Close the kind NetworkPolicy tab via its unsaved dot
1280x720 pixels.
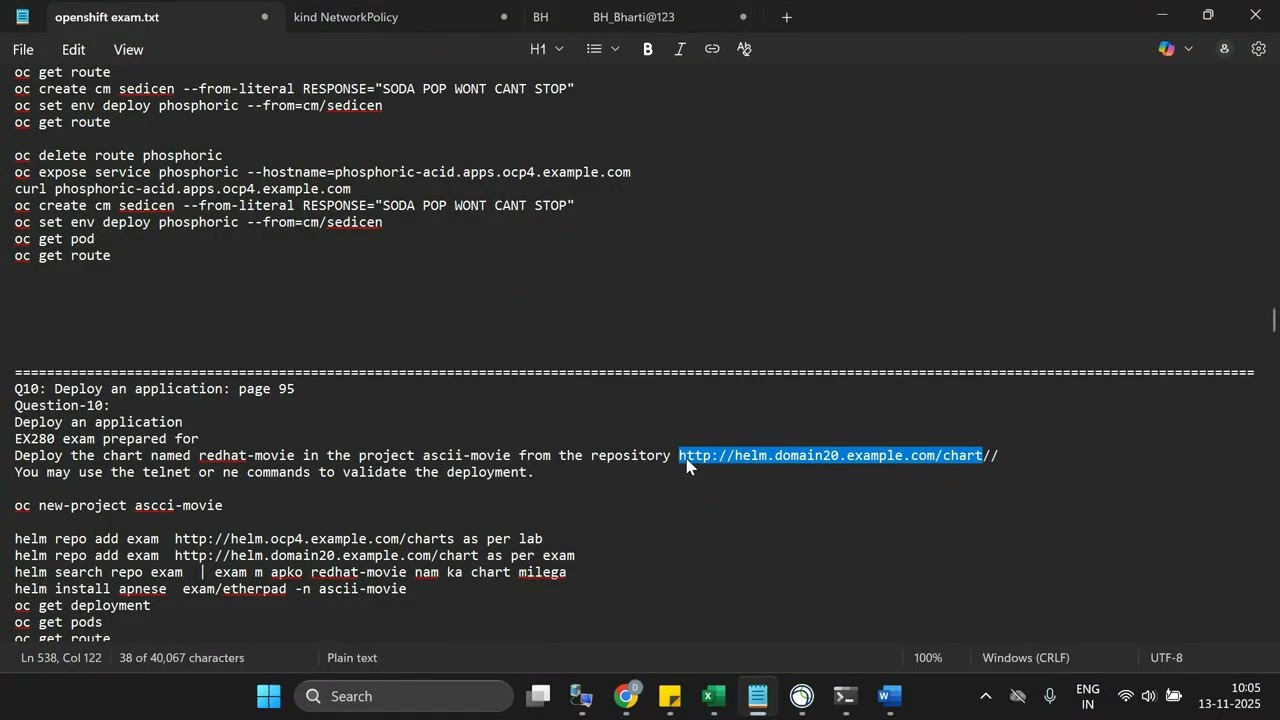(x=503, y=17)
